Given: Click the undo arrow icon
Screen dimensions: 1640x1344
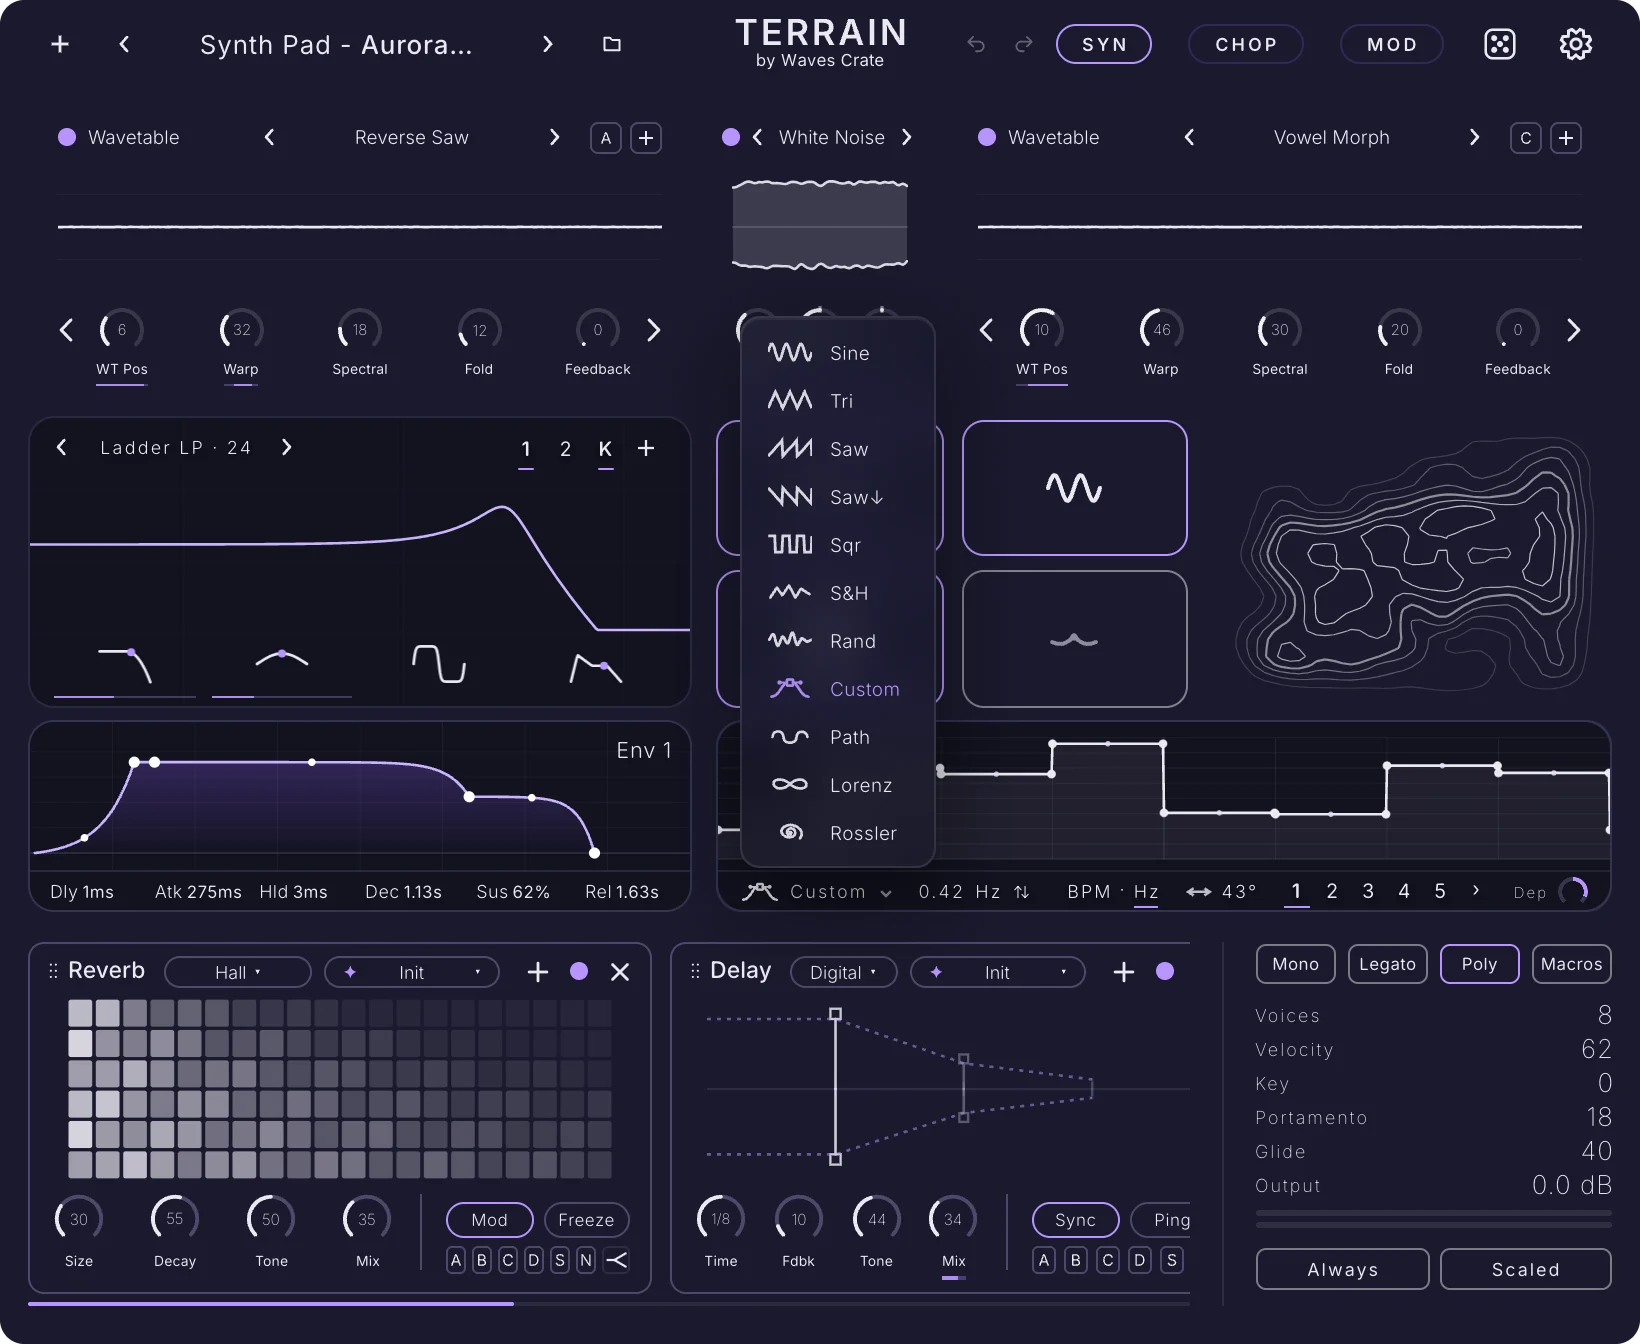Looking at the screenshot, I should (x=976, y=44).
